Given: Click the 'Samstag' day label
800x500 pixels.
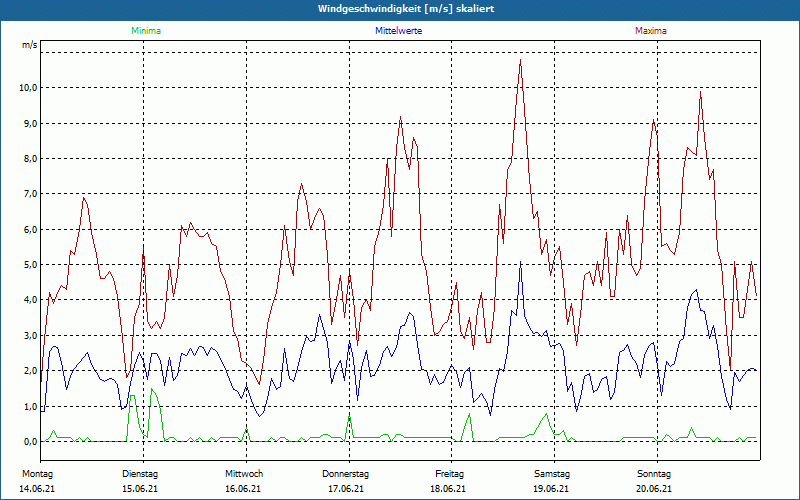Looking at the screenshot, I should tap(552, 474).
